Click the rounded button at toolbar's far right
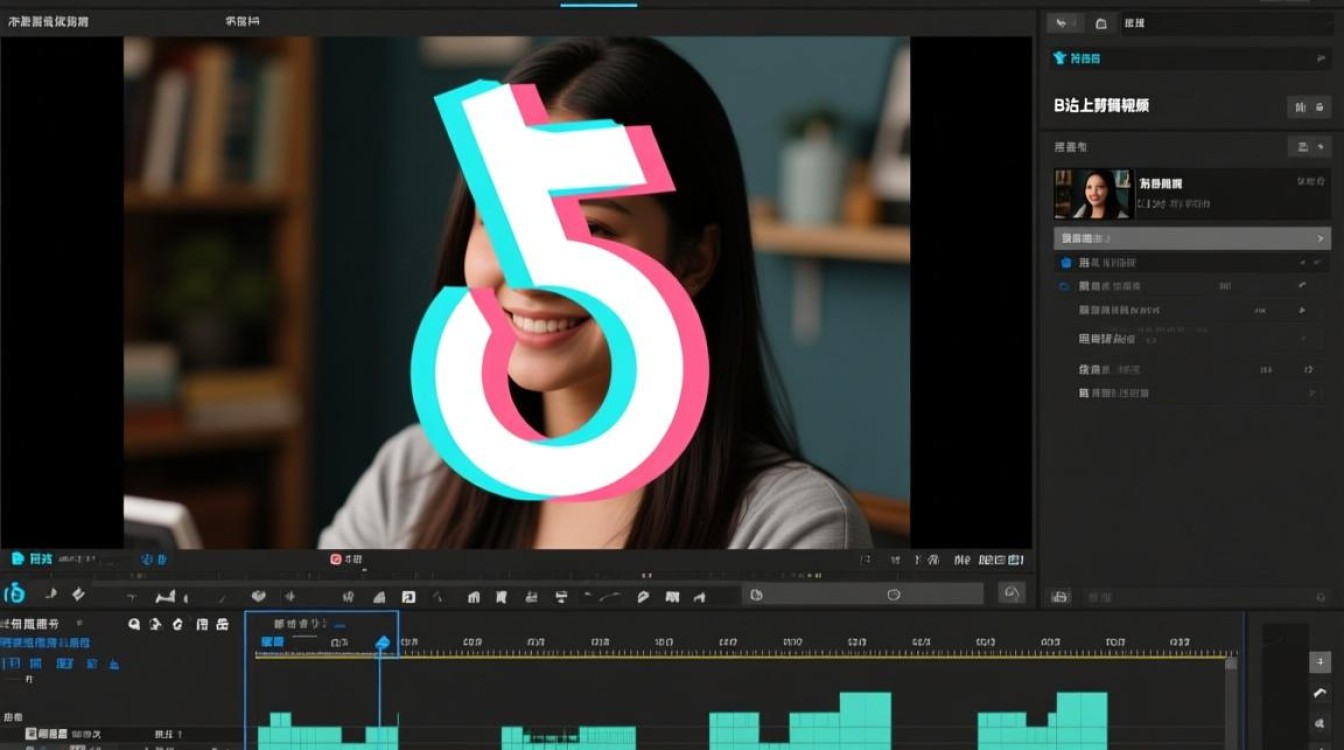1344x750 pixels. [x=1011, y=594]
